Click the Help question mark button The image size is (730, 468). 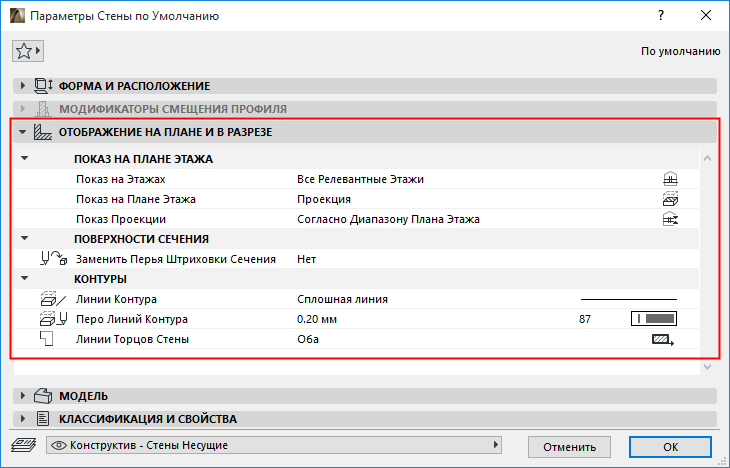(x=661, y=17)
